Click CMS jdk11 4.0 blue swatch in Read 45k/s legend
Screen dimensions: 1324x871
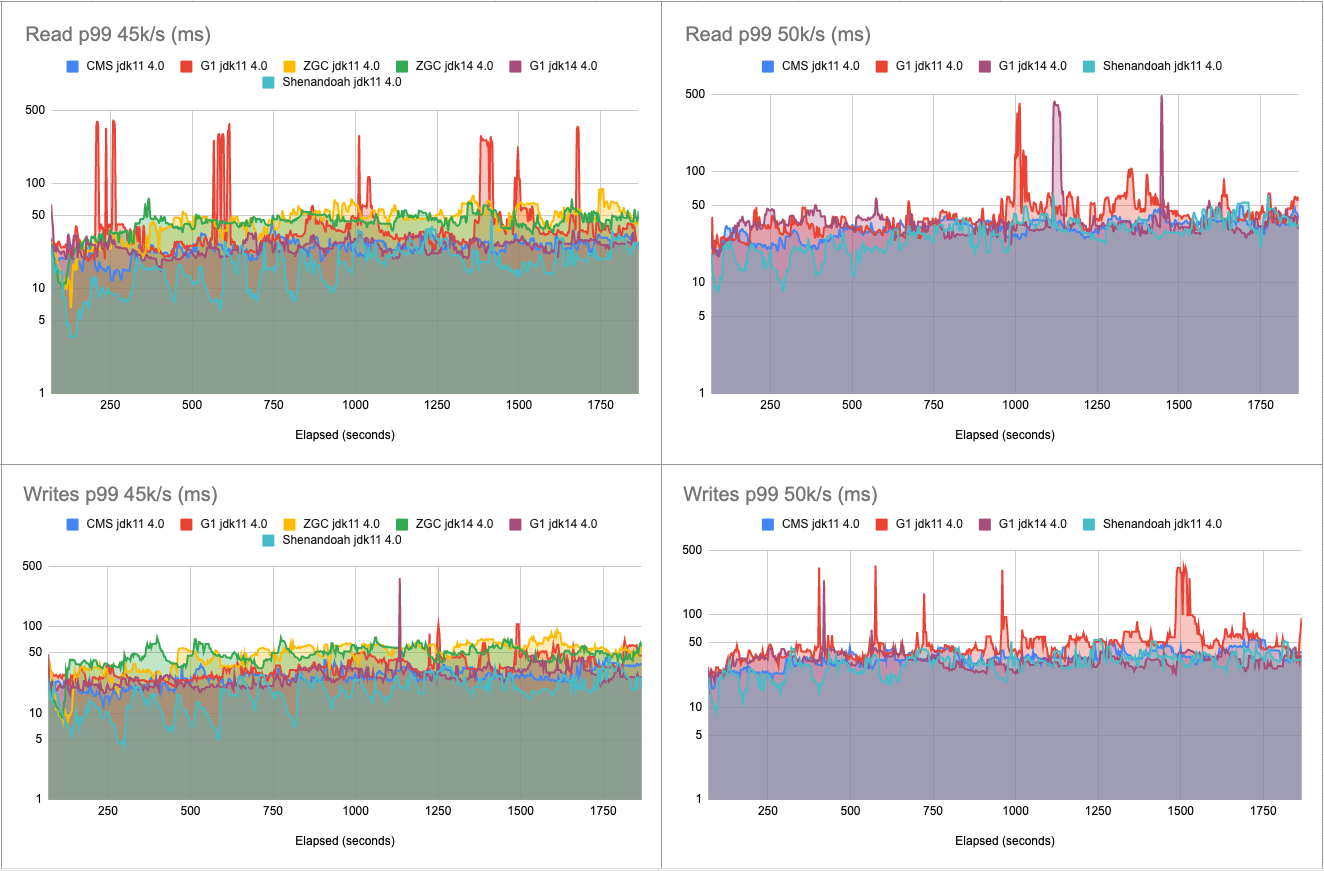coord(71,67)
